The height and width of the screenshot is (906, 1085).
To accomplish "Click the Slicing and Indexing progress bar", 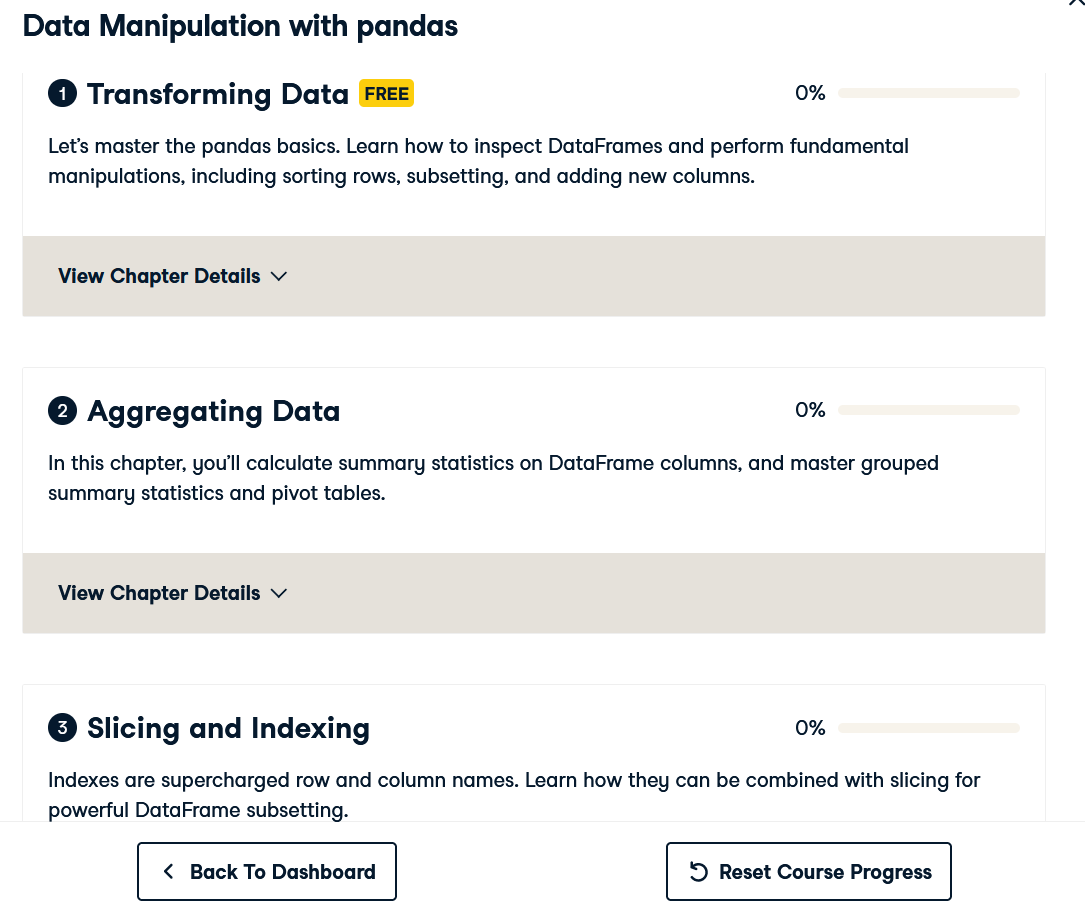I will pyautogui.click(x=928, y=728).
